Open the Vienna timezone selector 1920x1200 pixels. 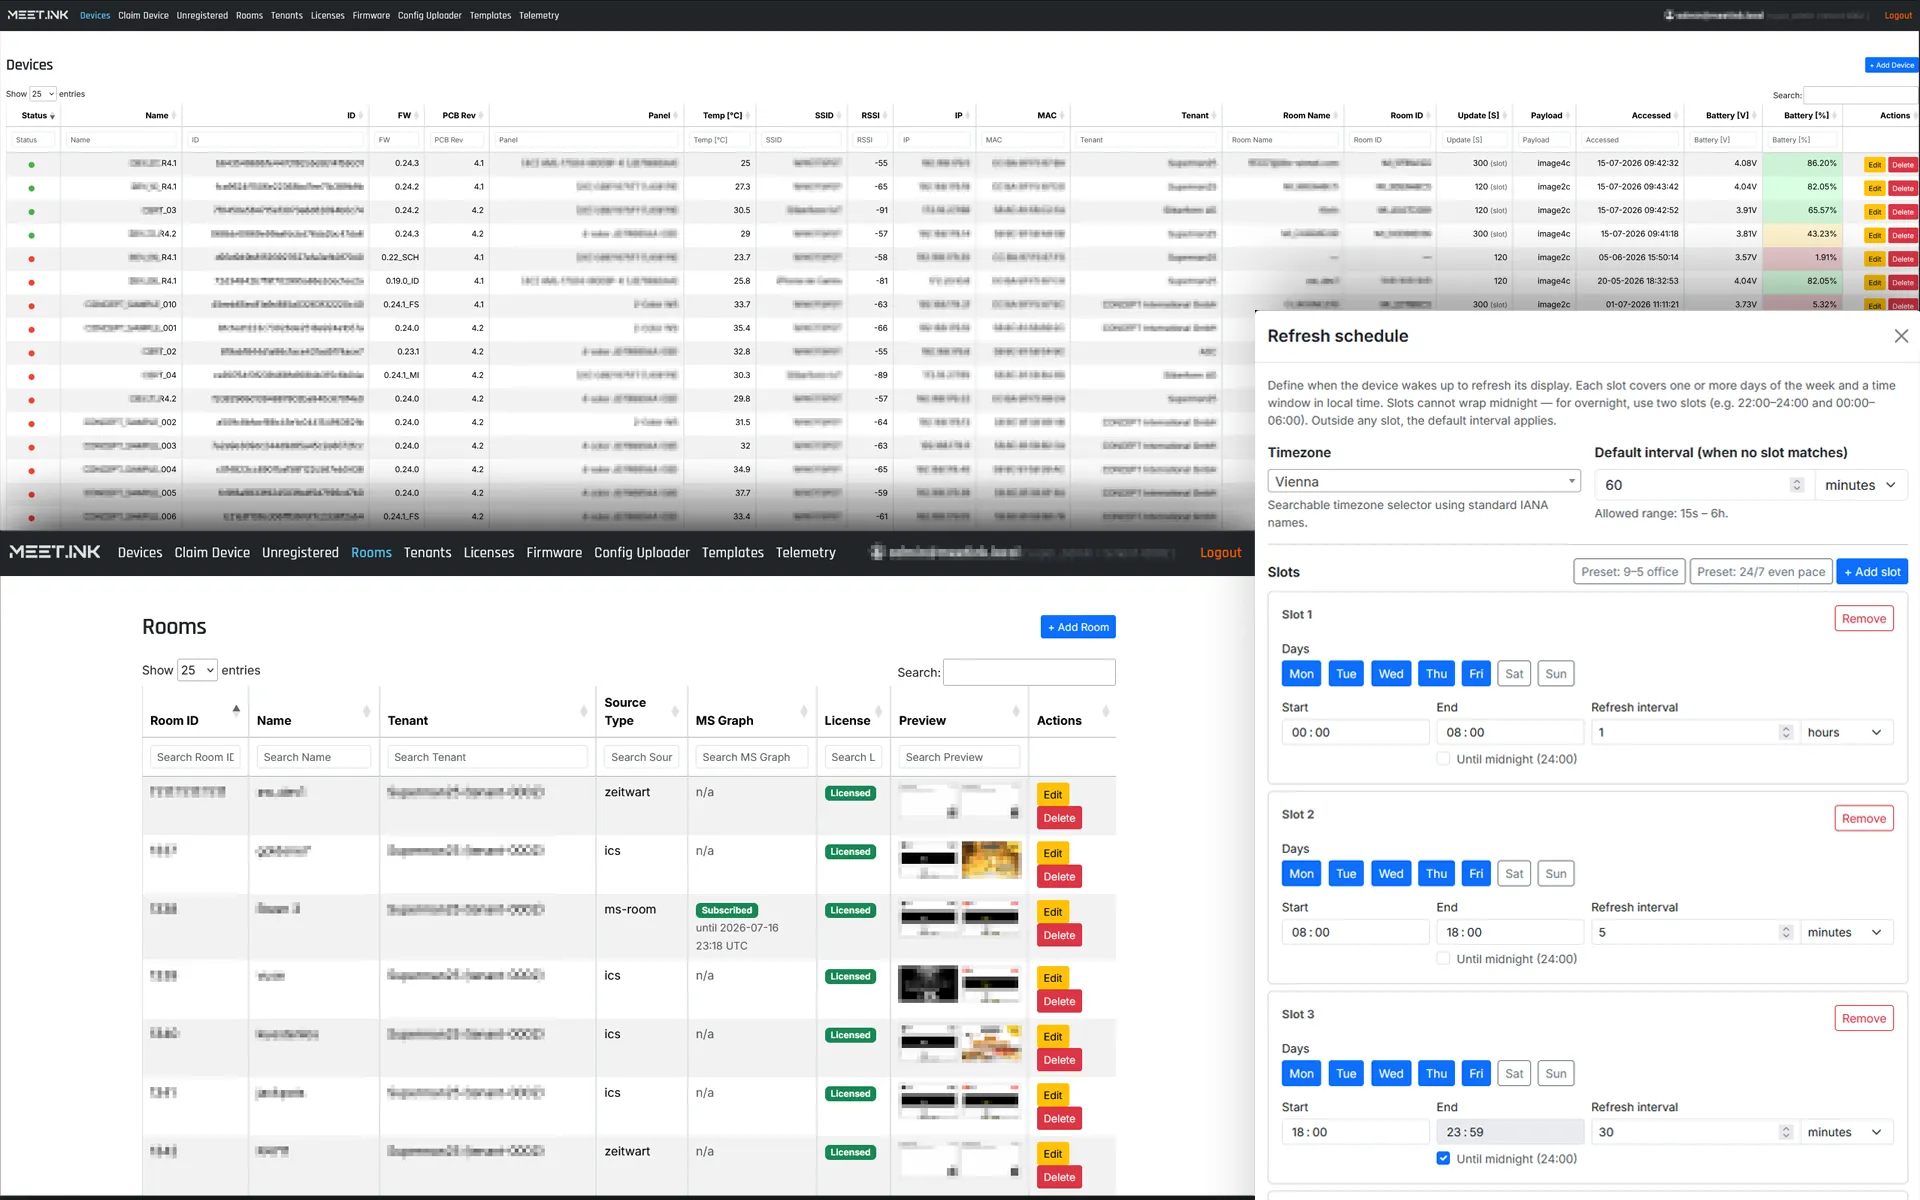pos(1423,481)
